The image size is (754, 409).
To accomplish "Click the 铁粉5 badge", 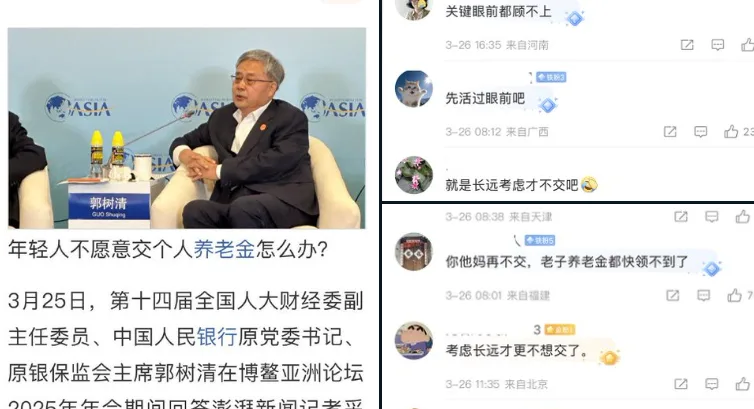I will [540, 240].
